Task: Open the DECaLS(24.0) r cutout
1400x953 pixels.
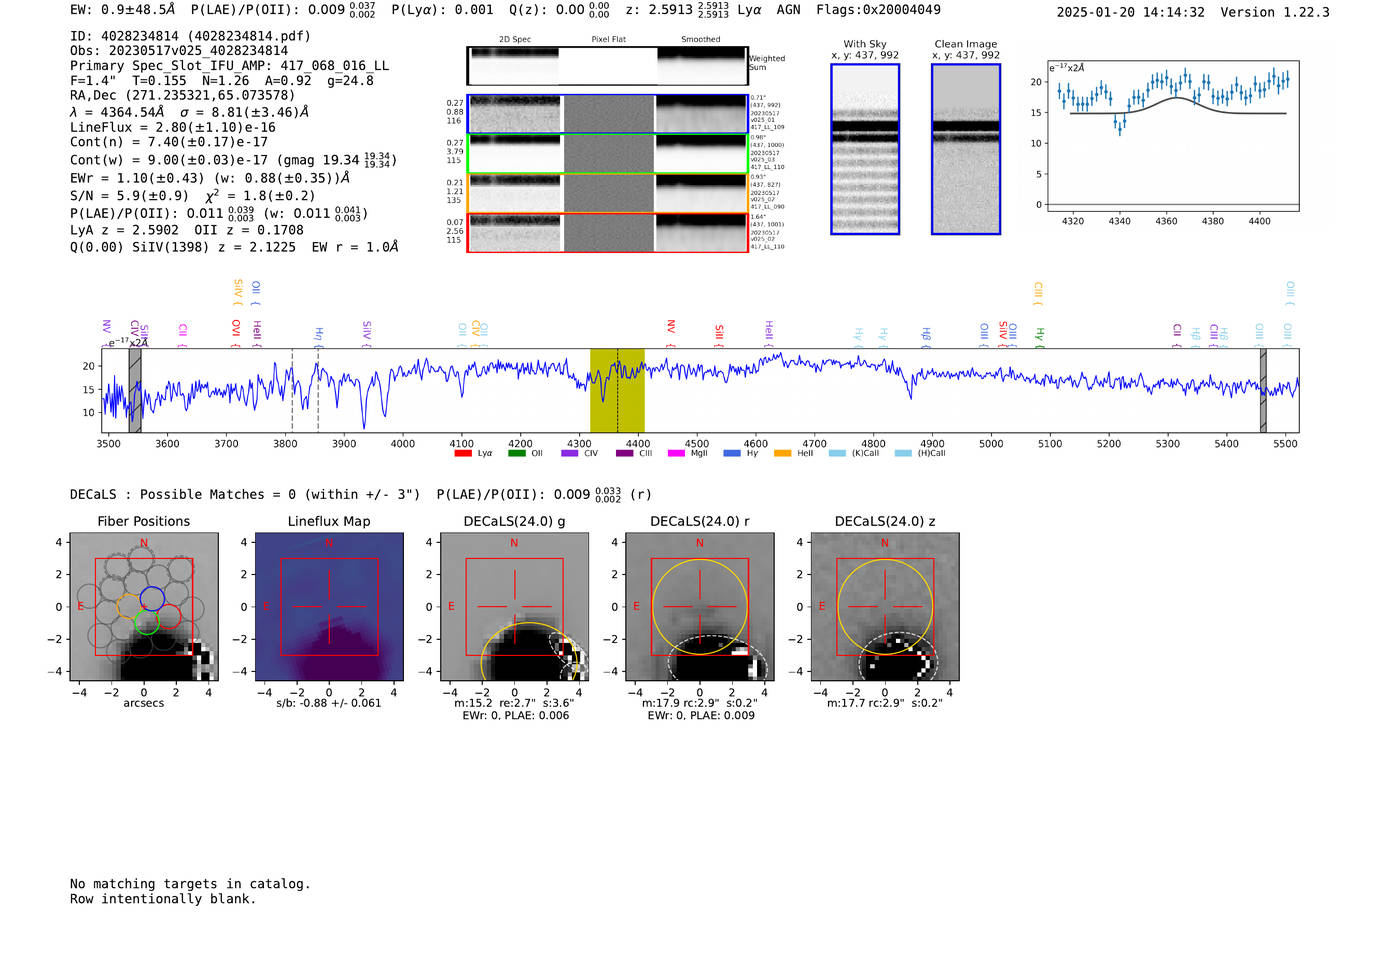Action: (699, 607)
